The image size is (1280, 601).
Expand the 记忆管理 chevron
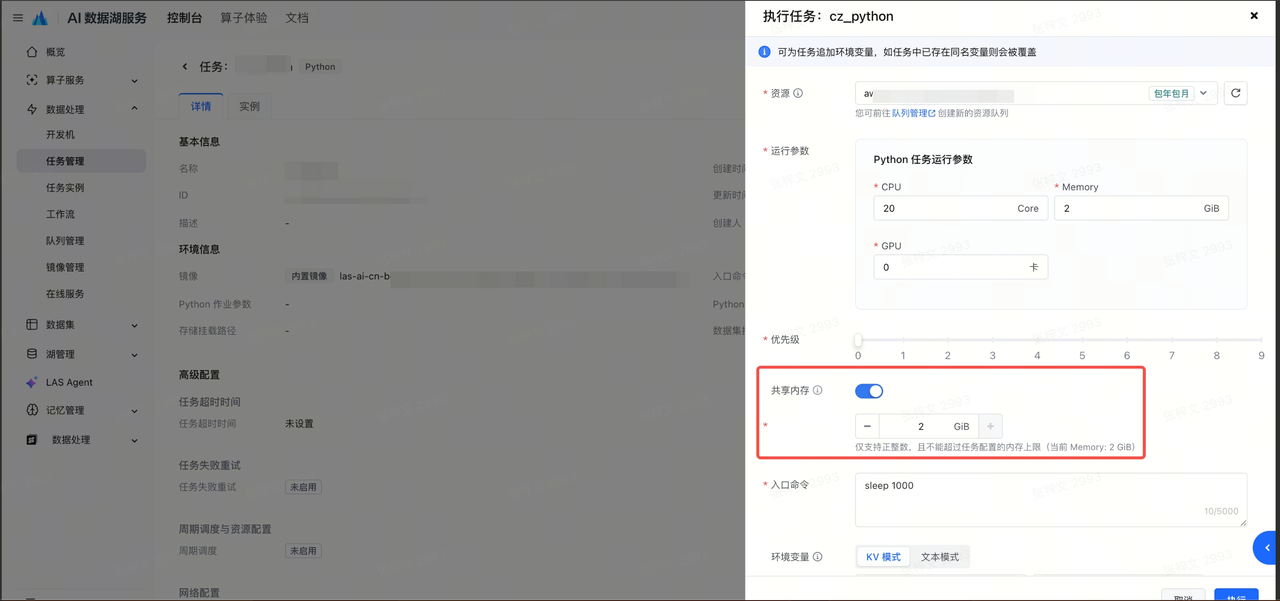pyautogui.click(x=135, y=410)
